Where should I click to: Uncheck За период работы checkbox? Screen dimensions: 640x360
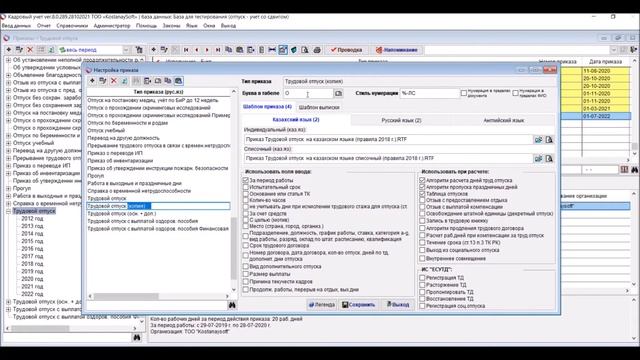246,180
